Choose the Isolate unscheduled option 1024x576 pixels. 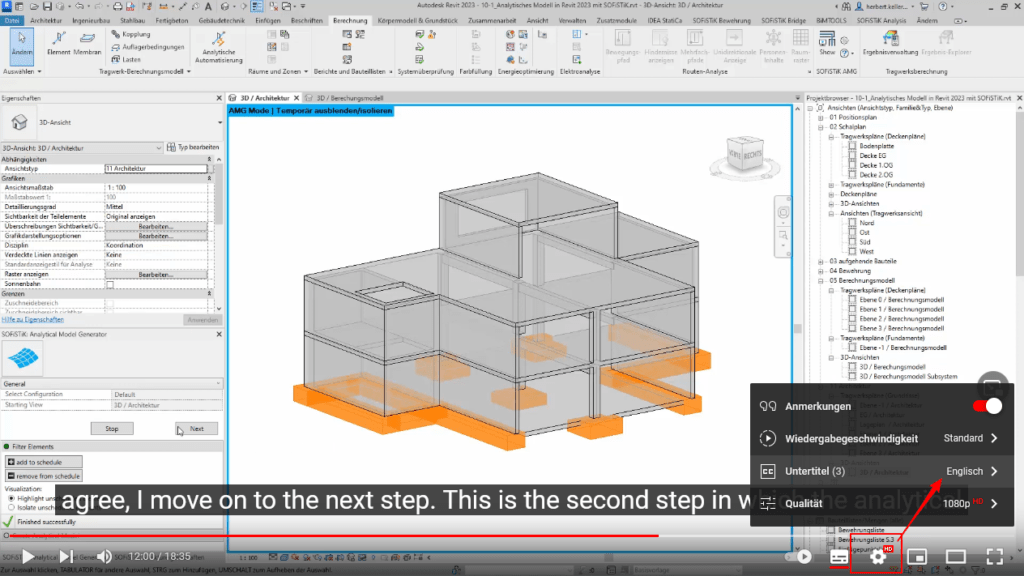click(x=11, y=506)
